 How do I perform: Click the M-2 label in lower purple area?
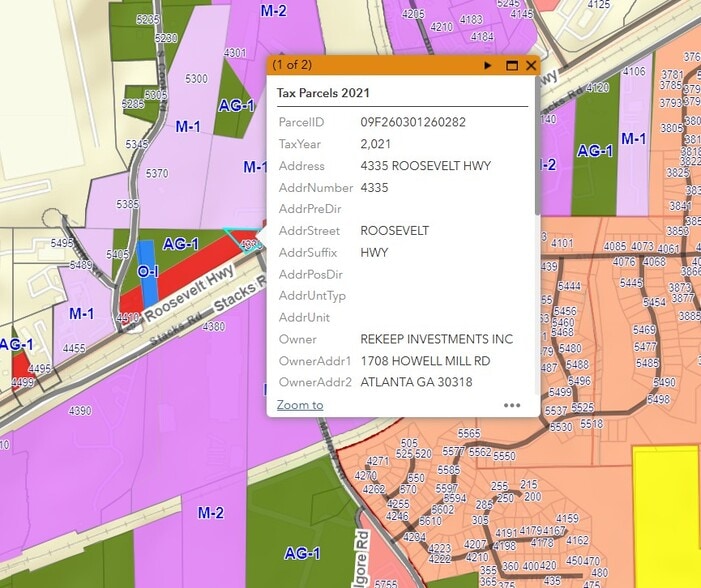click(x=211, y=513)
